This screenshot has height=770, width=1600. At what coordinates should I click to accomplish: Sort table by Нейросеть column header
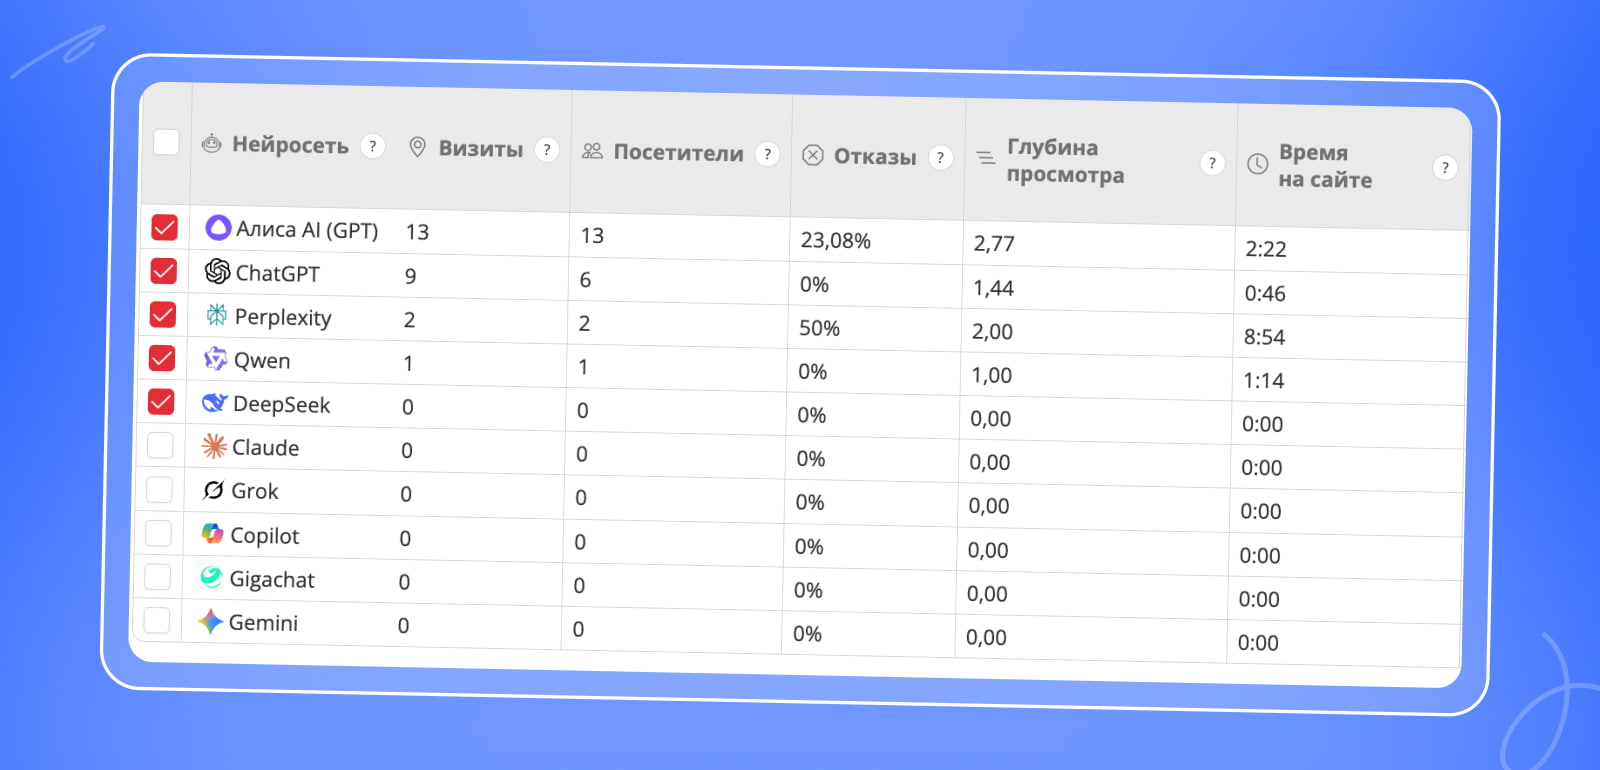(290, 145)
